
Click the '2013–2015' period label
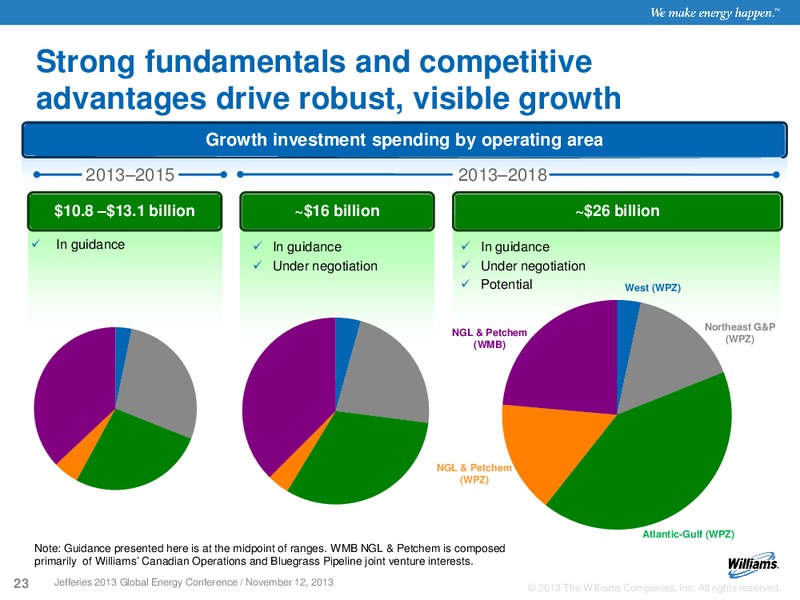coord(130,175)
